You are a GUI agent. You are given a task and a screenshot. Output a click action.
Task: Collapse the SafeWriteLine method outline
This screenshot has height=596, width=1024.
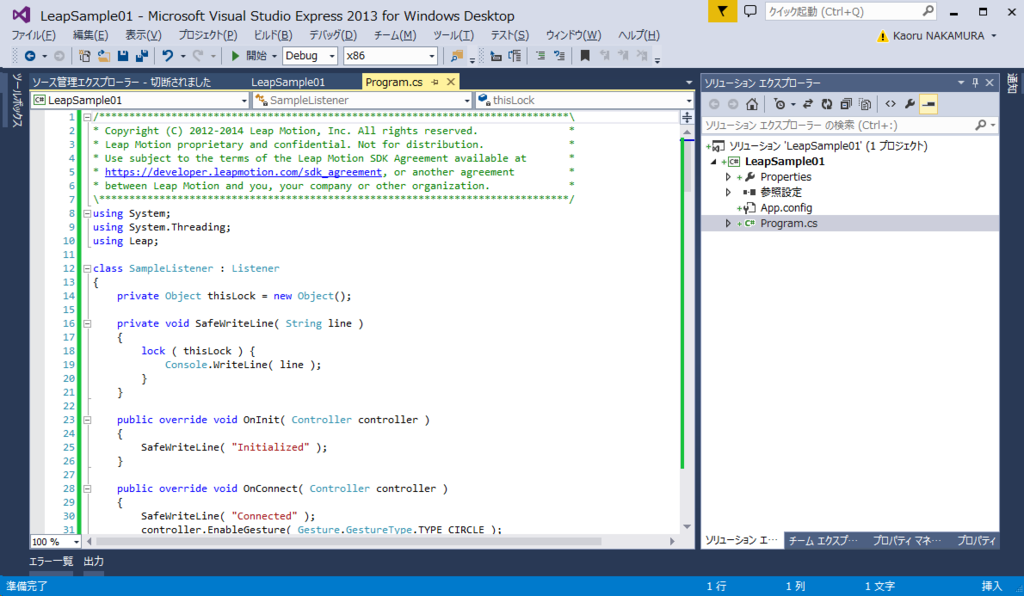(x=87, y=324)
